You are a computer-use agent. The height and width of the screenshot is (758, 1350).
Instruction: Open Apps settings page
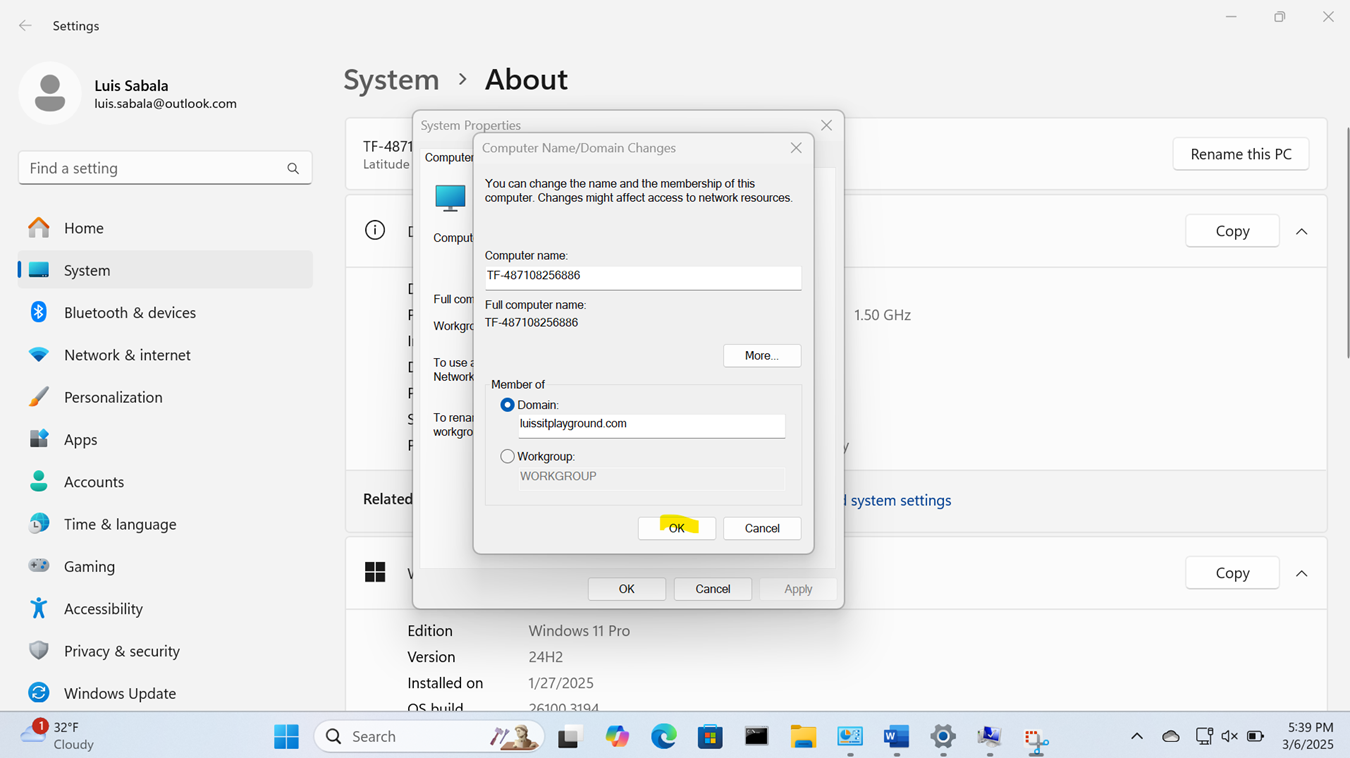(165, 439)
